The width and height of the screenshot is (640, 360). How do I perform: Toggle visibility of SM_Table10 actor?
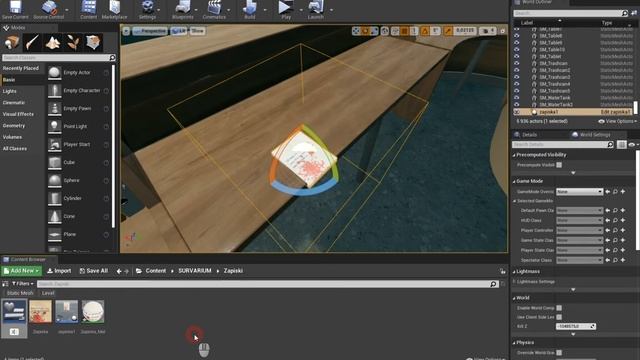click(517, 49)
